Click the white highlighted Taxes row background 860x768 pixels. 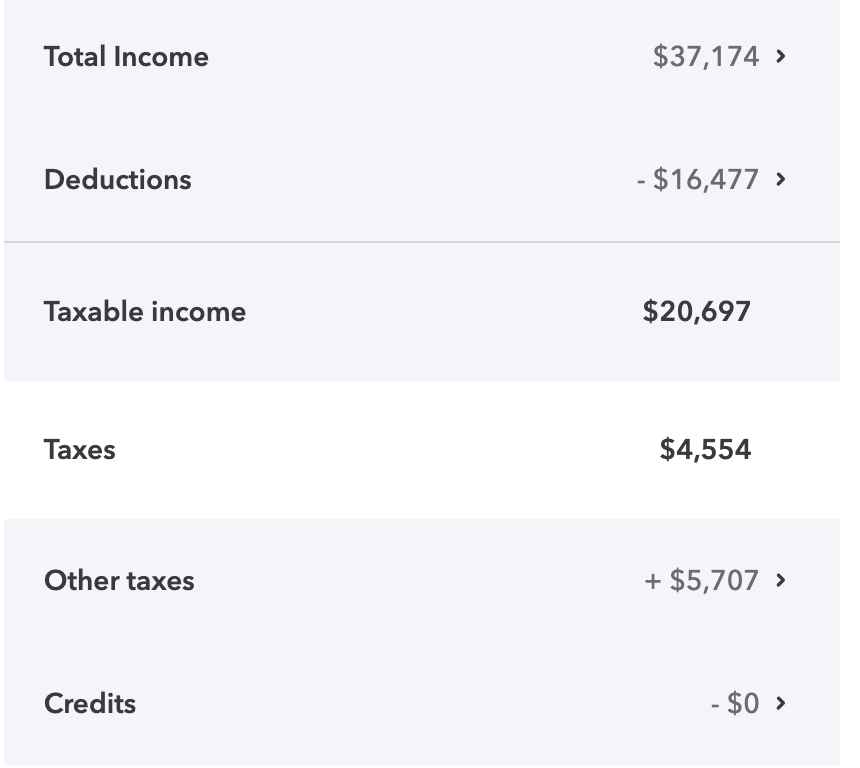pos(422,450)
